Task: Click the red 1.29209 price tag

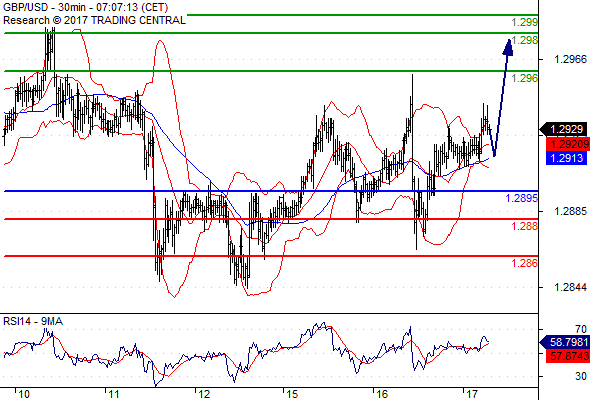Action: click(567, 144)
